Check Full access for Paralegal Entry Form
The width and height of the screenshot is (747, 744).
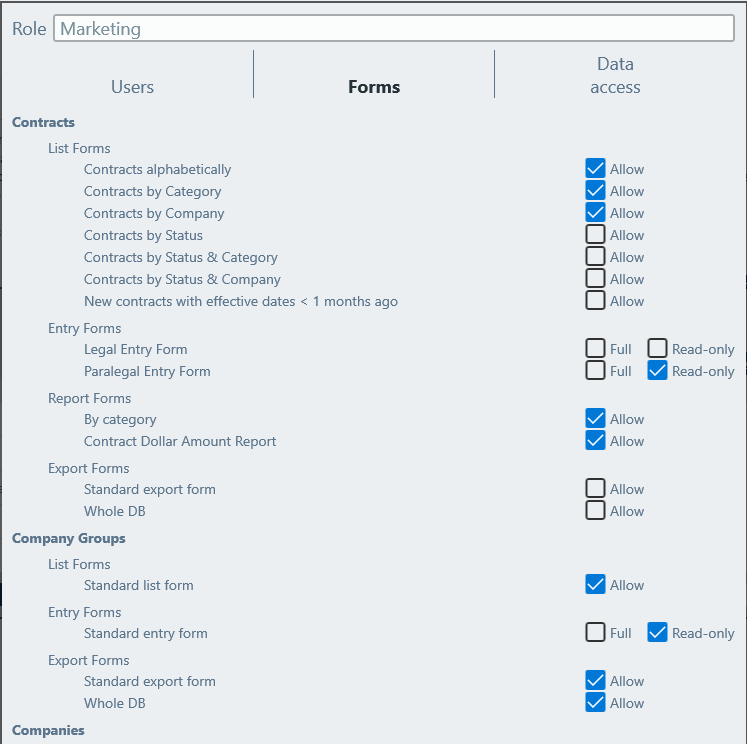(x=596, y=371)
